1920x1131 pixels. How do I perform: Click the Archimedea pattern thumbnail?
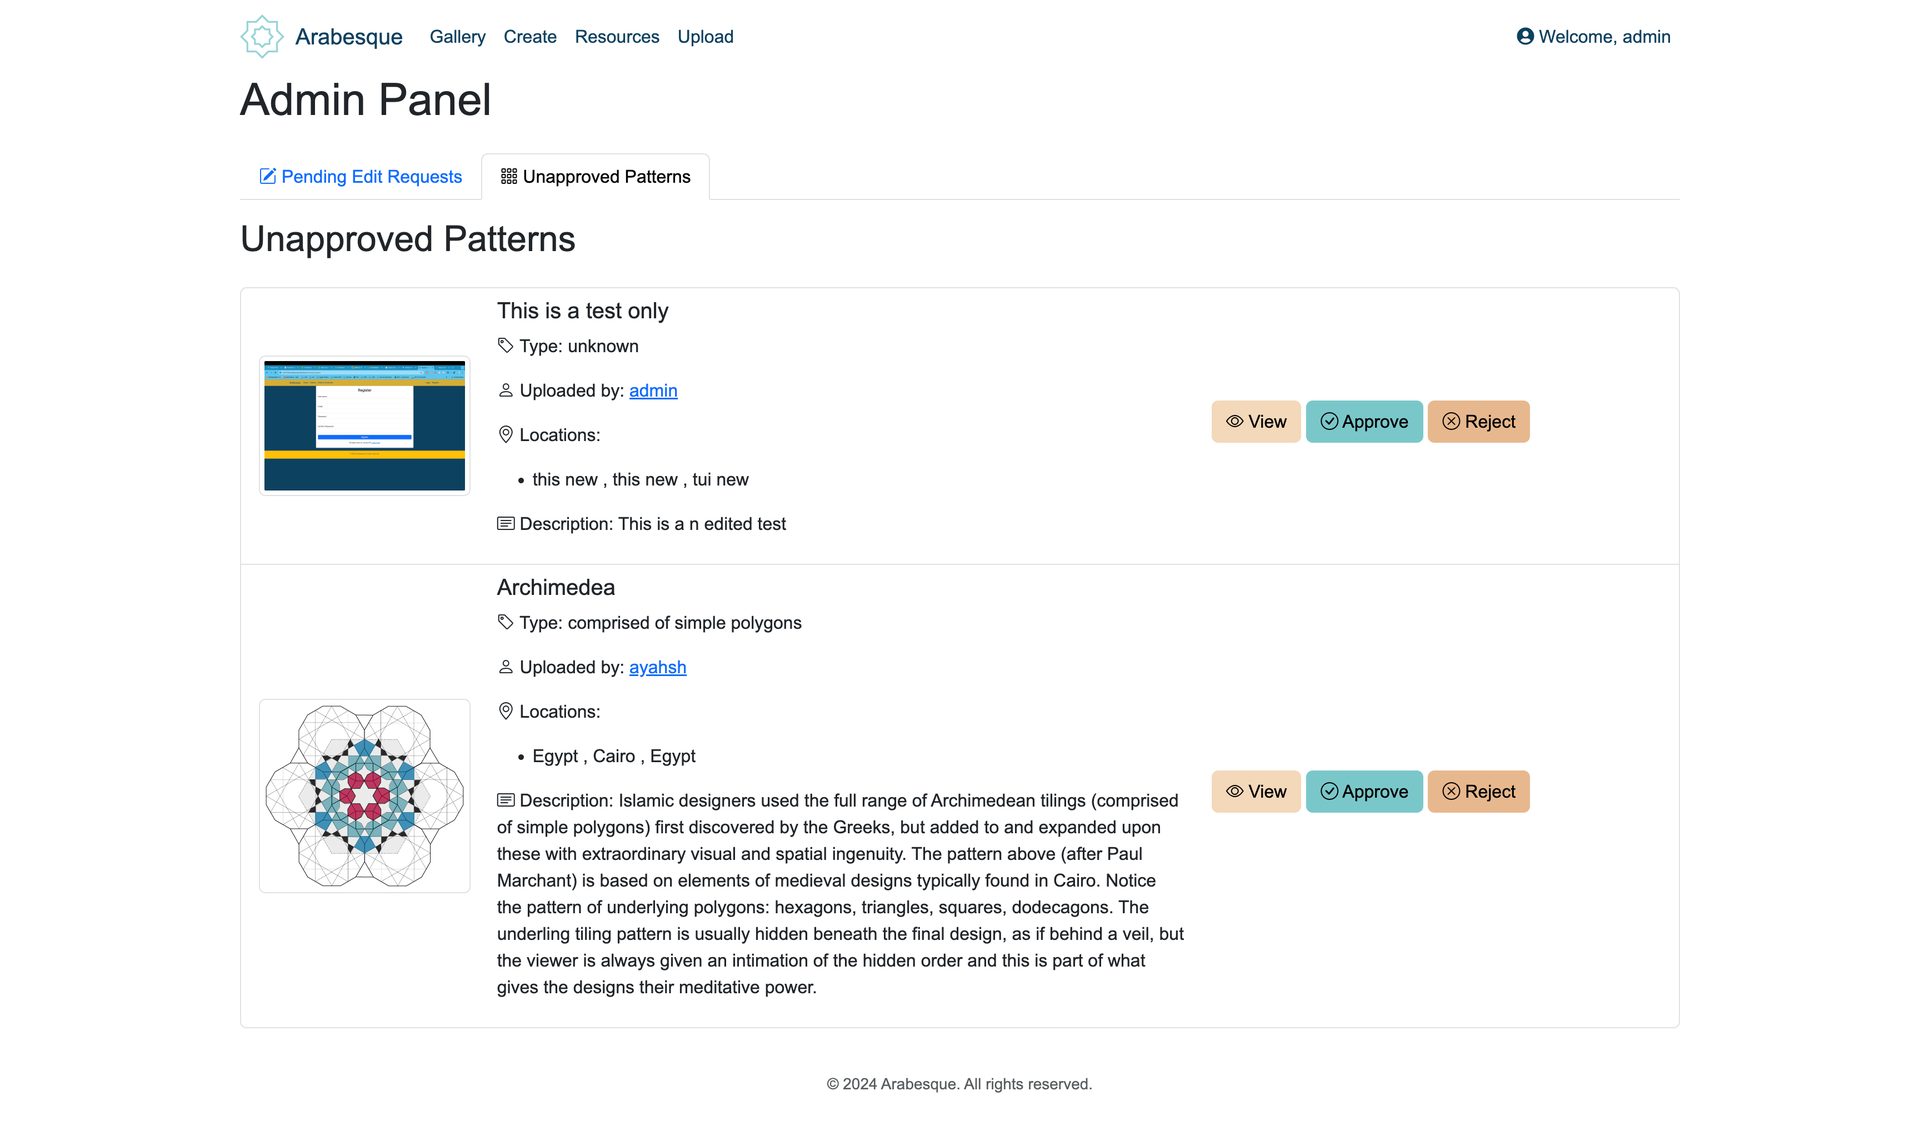[x=365, y=796]
